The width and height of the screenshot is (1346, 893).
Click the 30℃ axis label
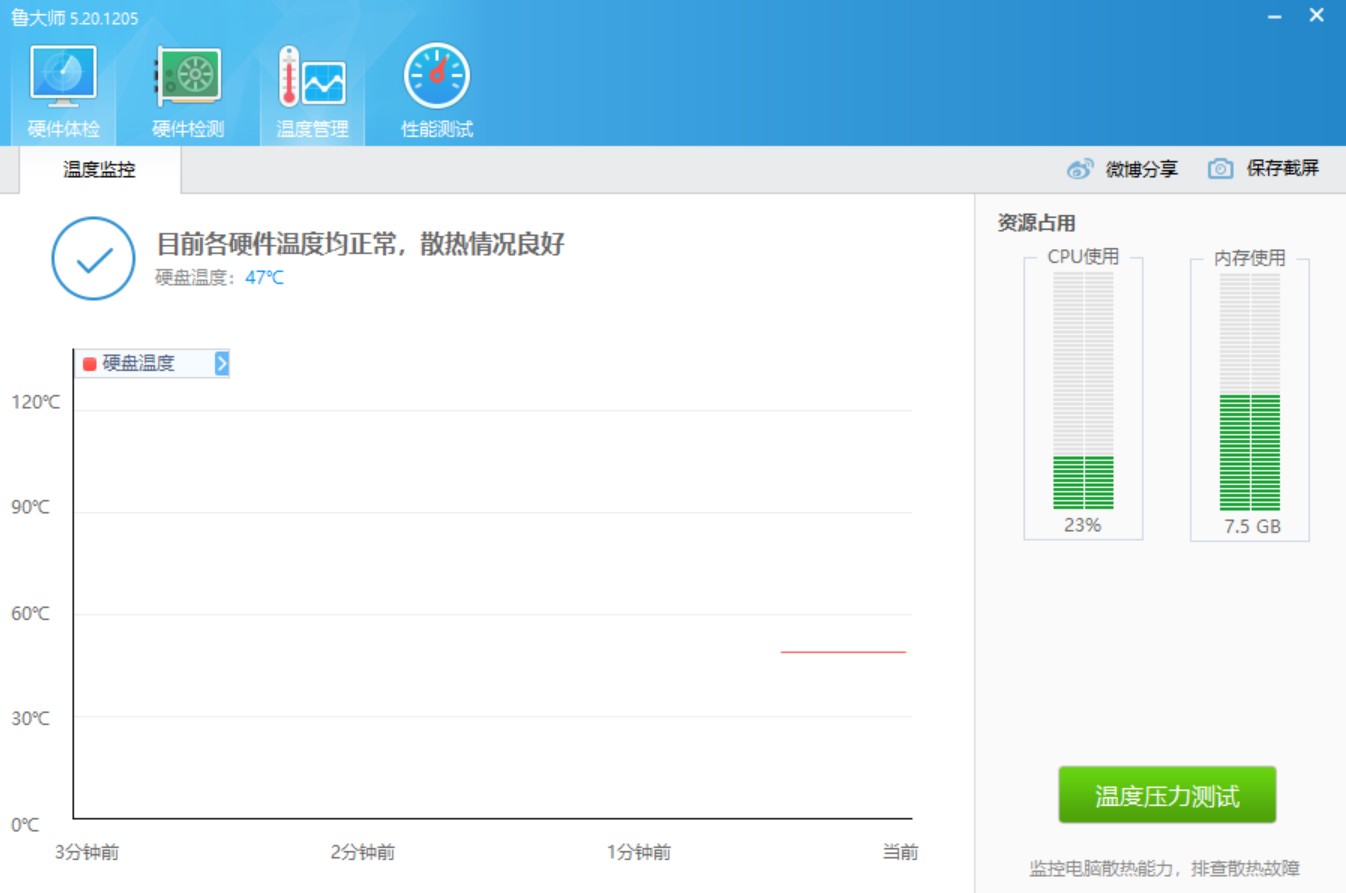coord(30,718)
